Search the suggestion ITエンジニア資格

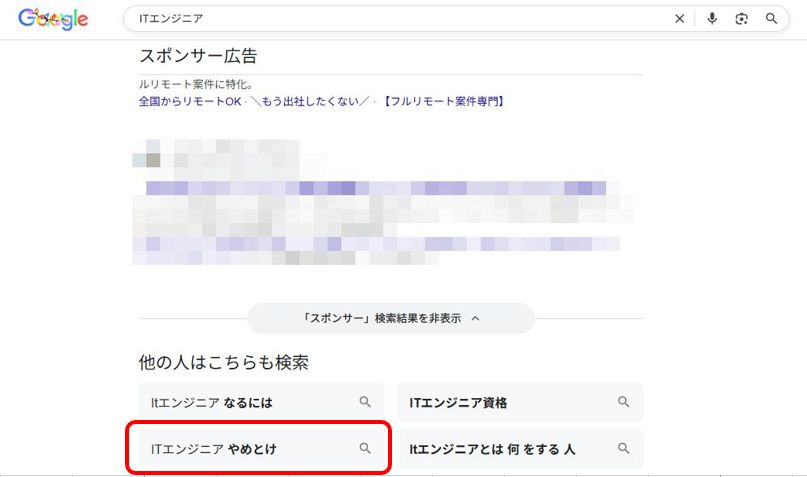click(x=520, y=402)
